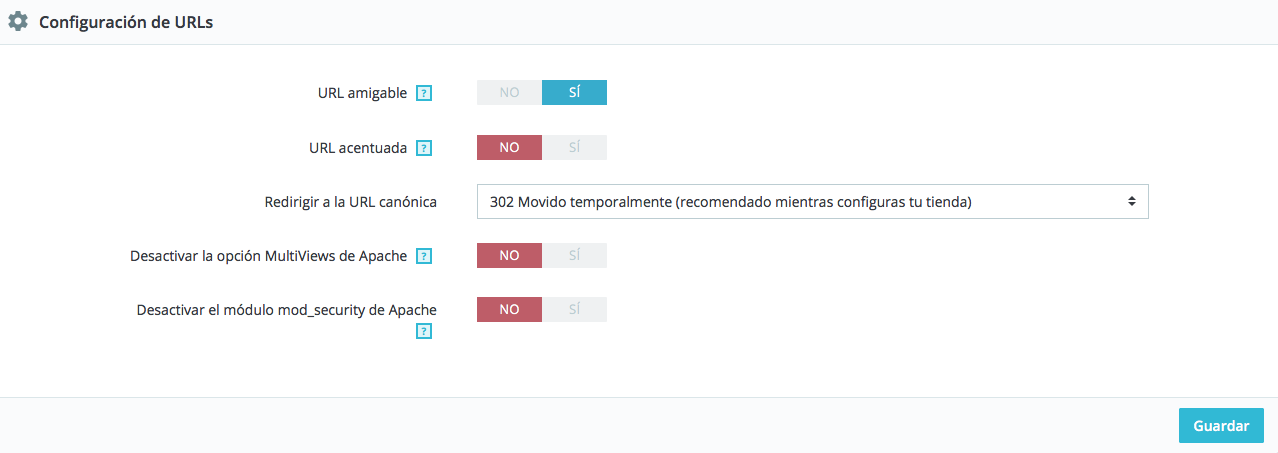1278x453 pixels.
Task: Open the Redirigir a la URL canónica dropdown
Action: coord(812,201)
